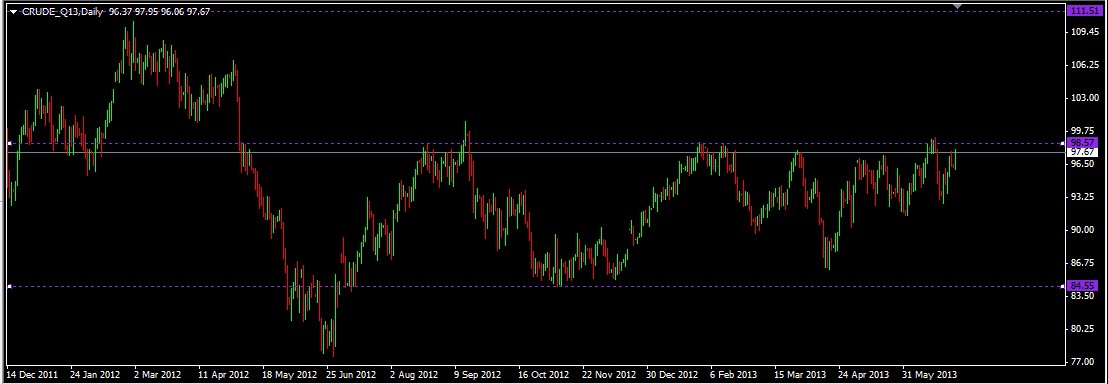Click the 11 Apr 2012 date label

coord(223,374)
